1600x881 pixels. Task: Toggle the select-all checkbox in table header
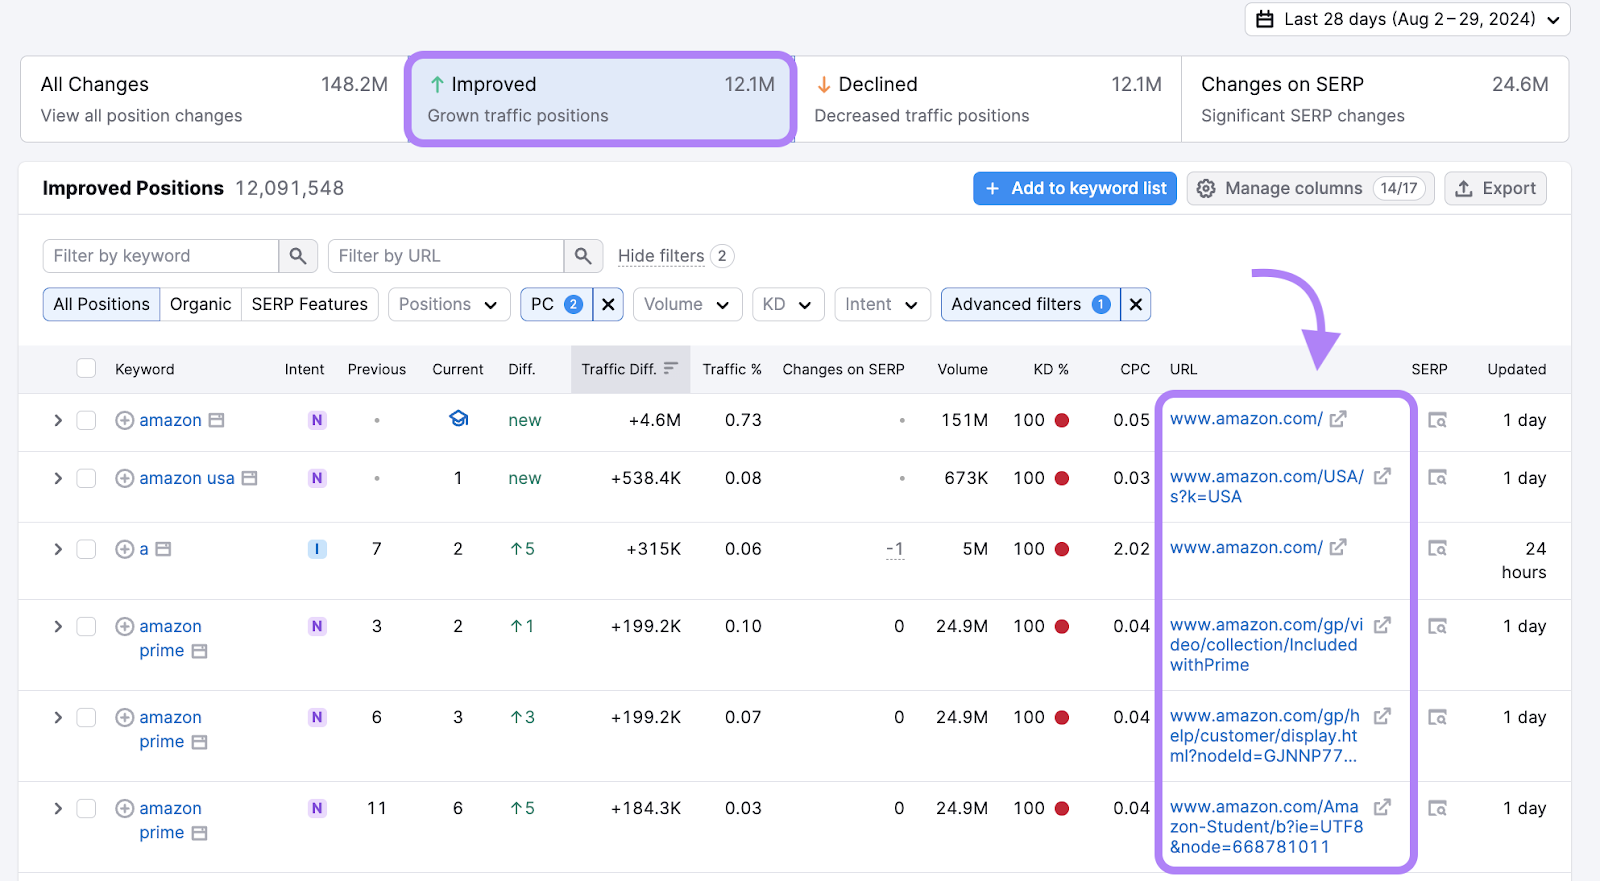point(87,369)
